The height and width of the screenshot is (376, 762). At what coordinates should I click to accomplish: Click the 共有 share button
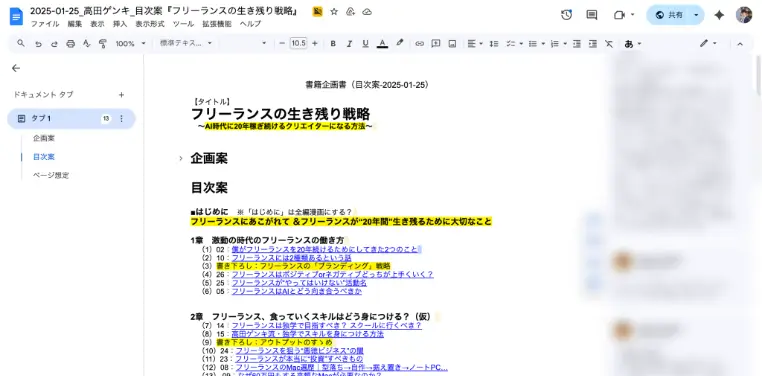tap(669, 15)
